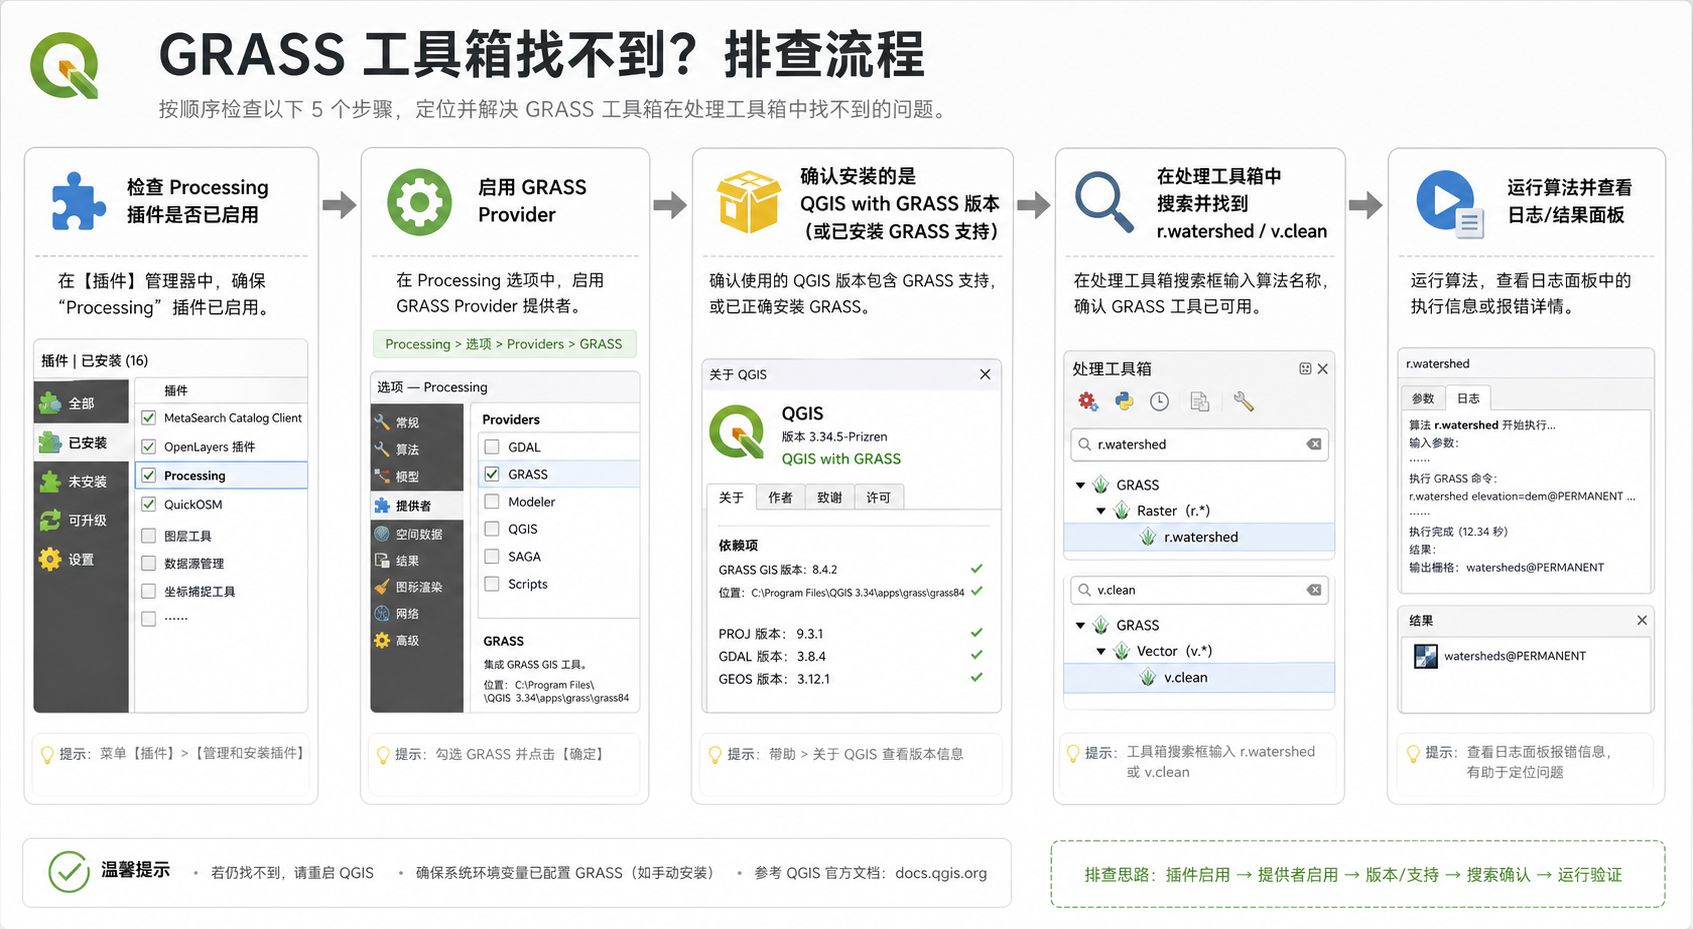This screenshot has height=929, width=1693.
Task: Clear the v.clean search text
Action: pyautogui.click(x=1314, y=590)
